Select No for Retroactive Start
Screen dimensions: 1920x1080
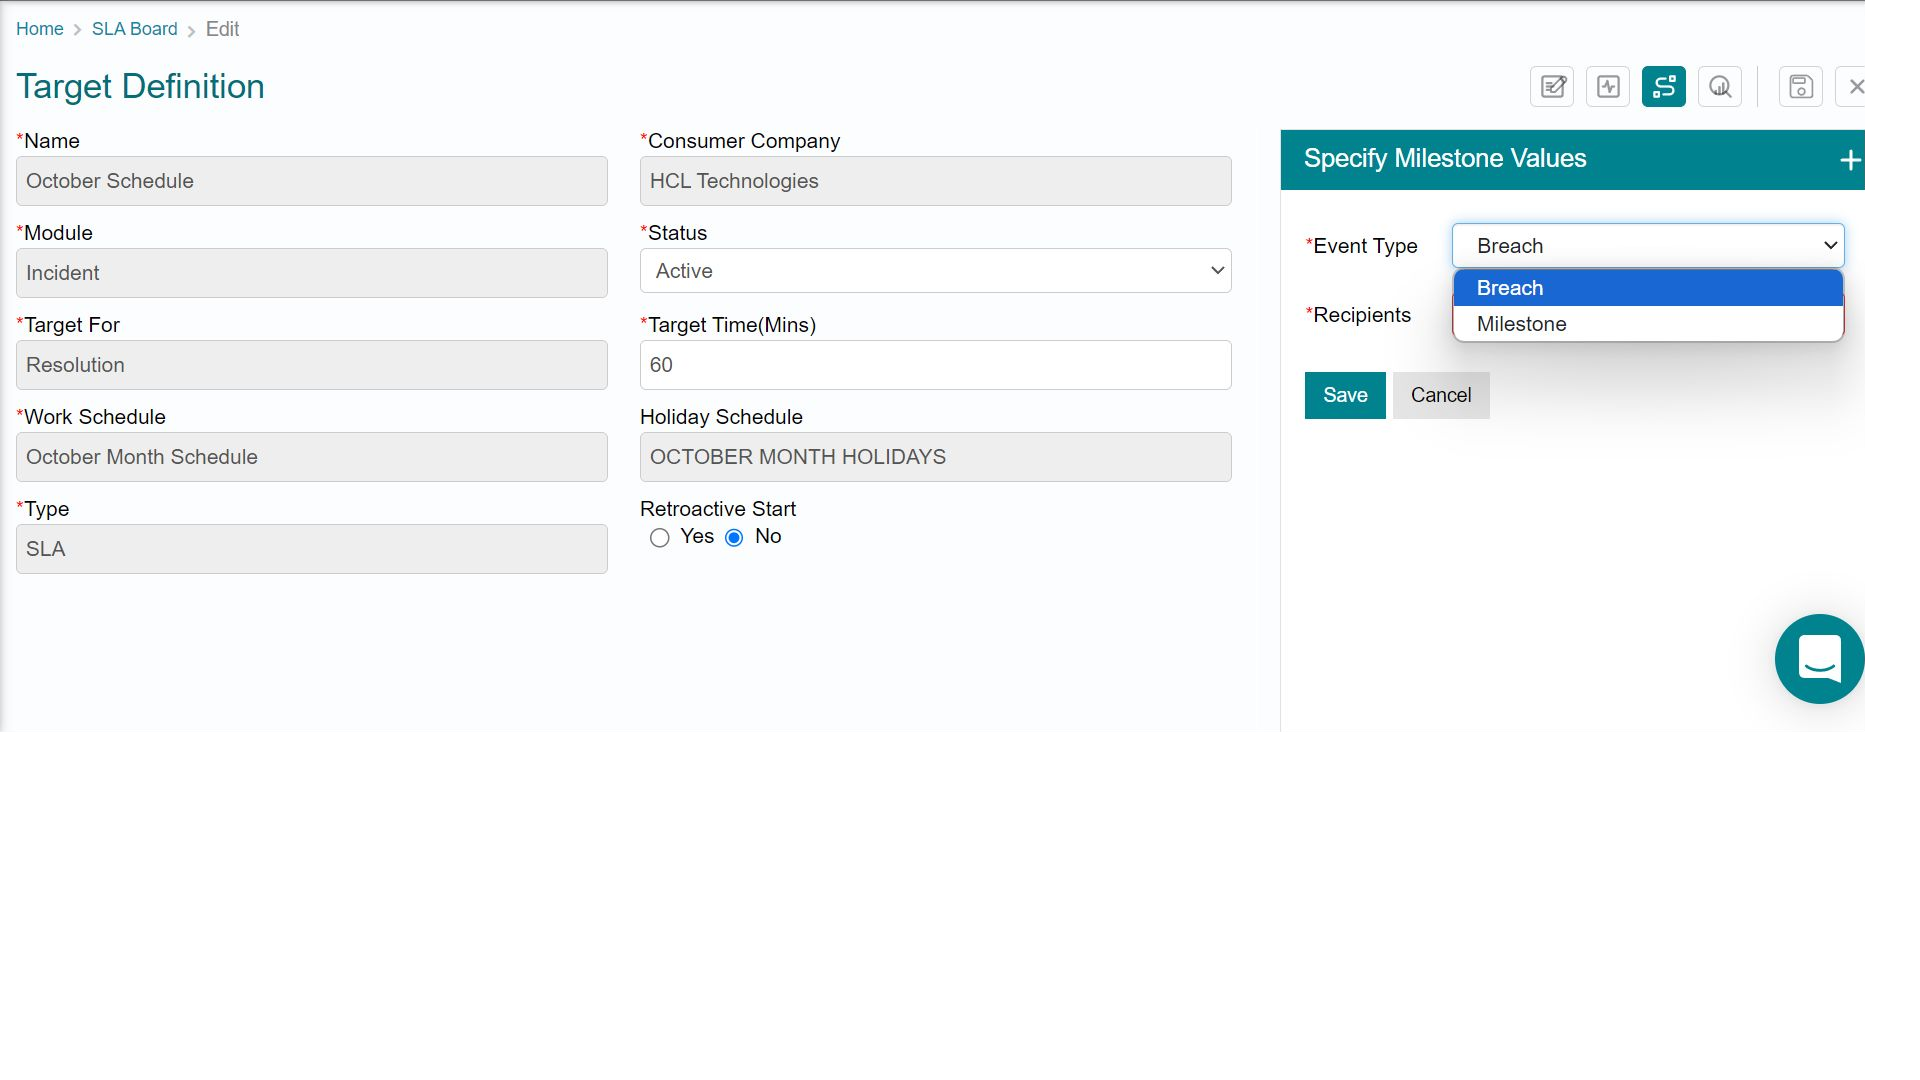pos(734,538)
